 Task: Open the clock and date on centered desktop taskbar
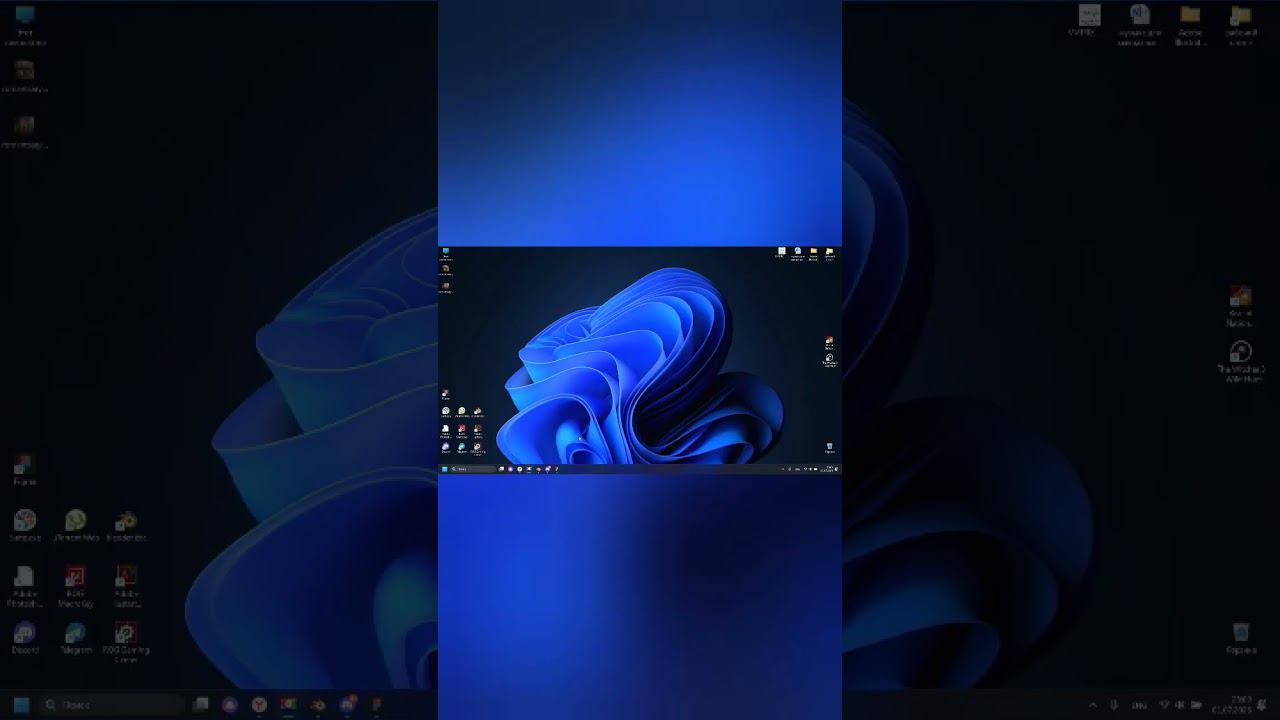coord(829,469)
